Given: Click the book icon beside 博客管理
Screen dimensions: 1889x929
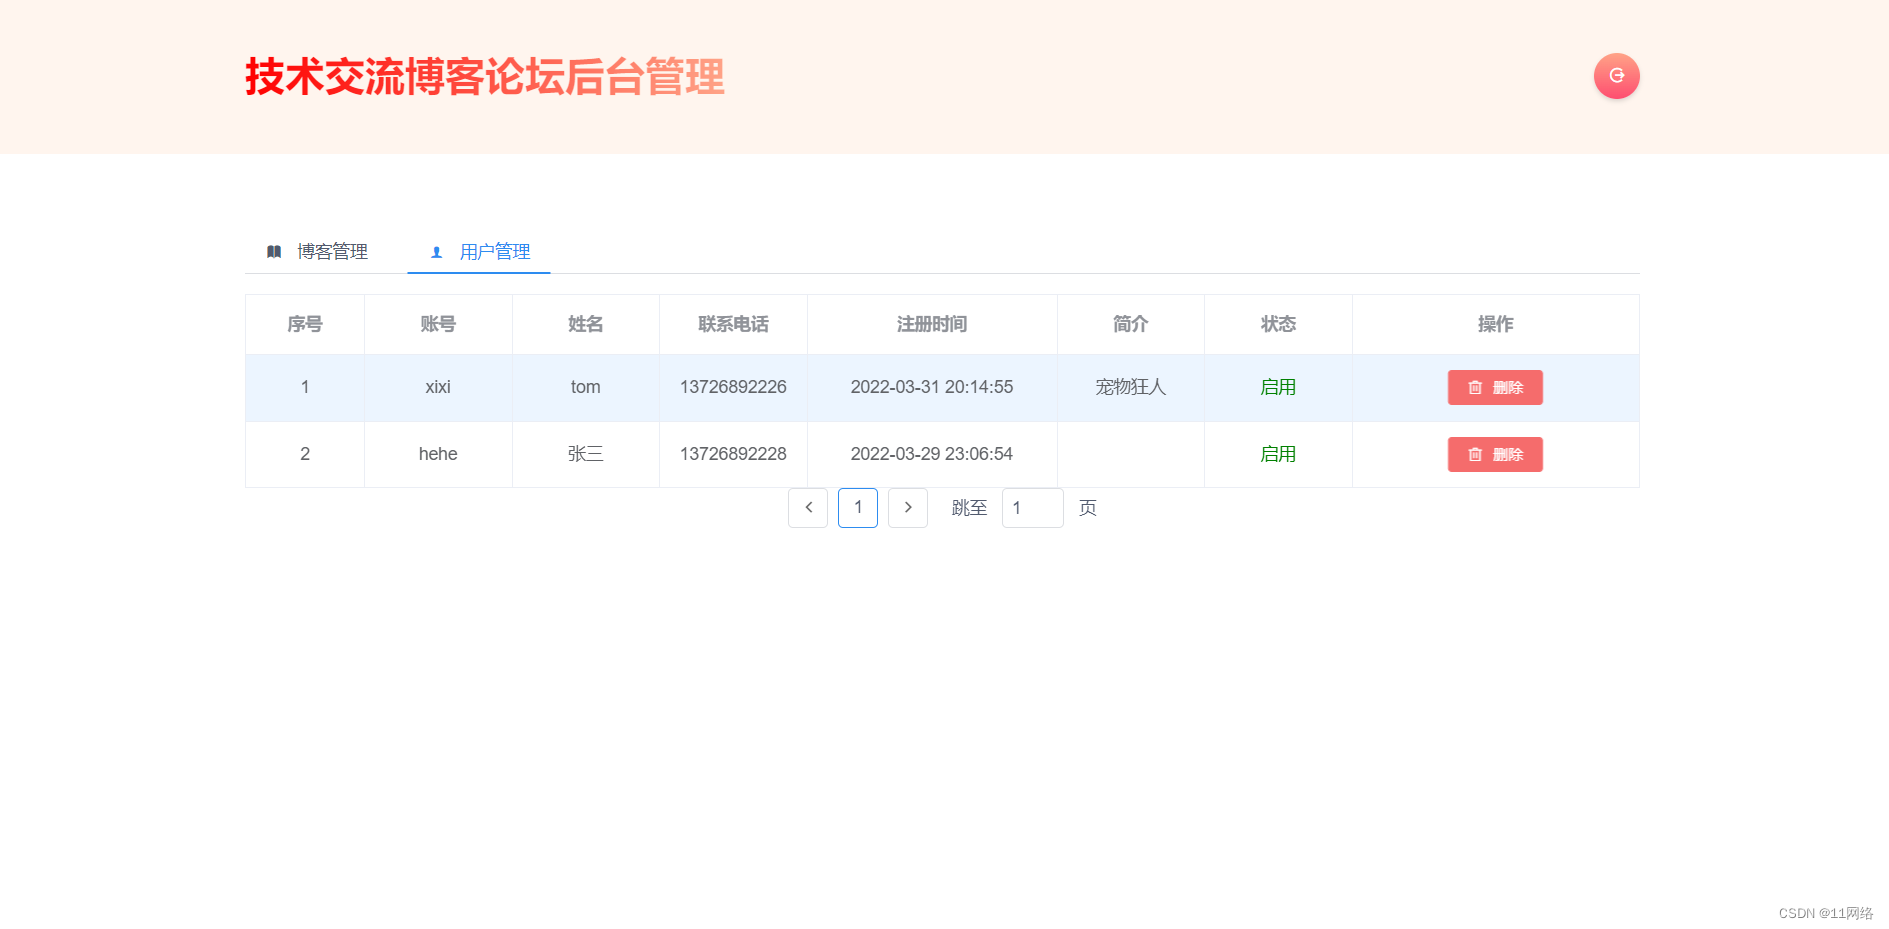Looking at the screenshot, I should pyautogui.click(x=274, y=252).
